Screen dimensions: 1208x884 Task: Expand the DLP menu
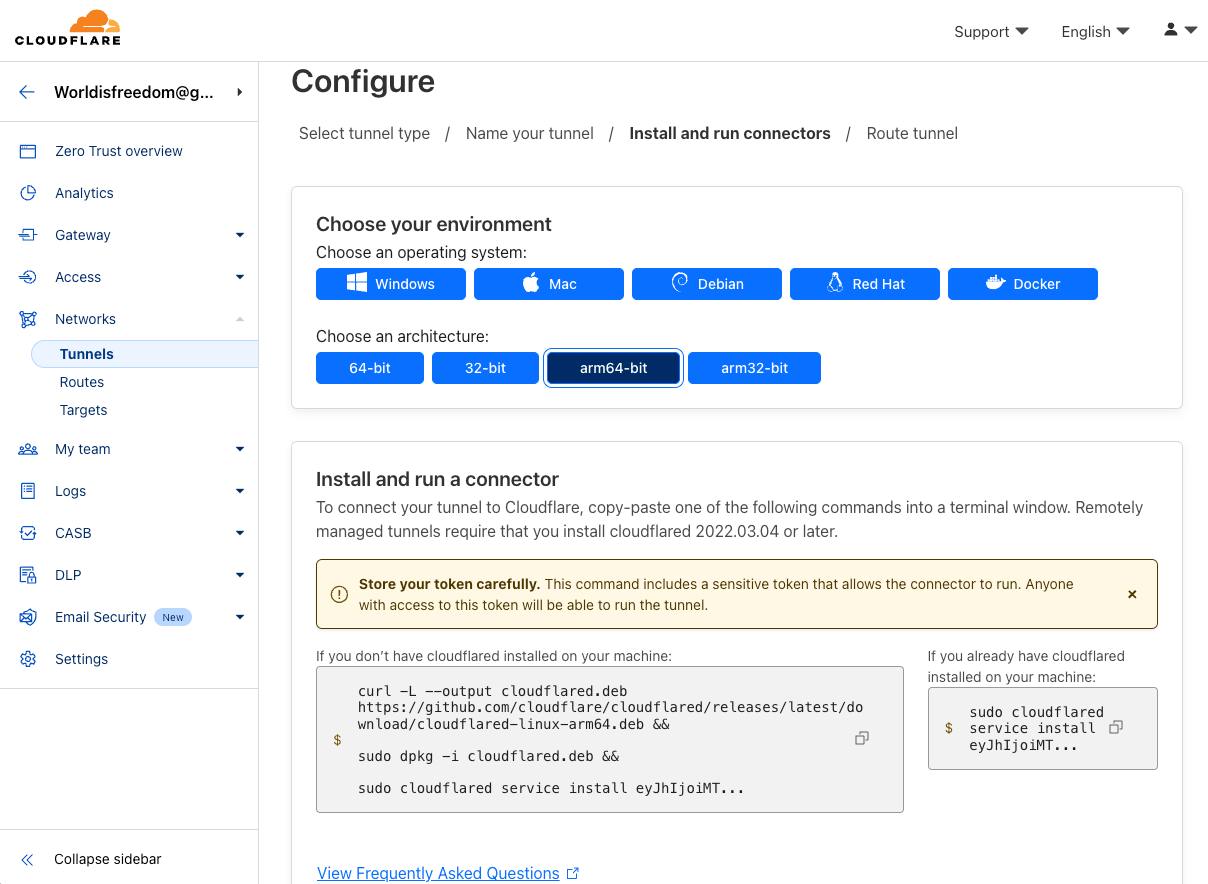click(x=240, y=575)
